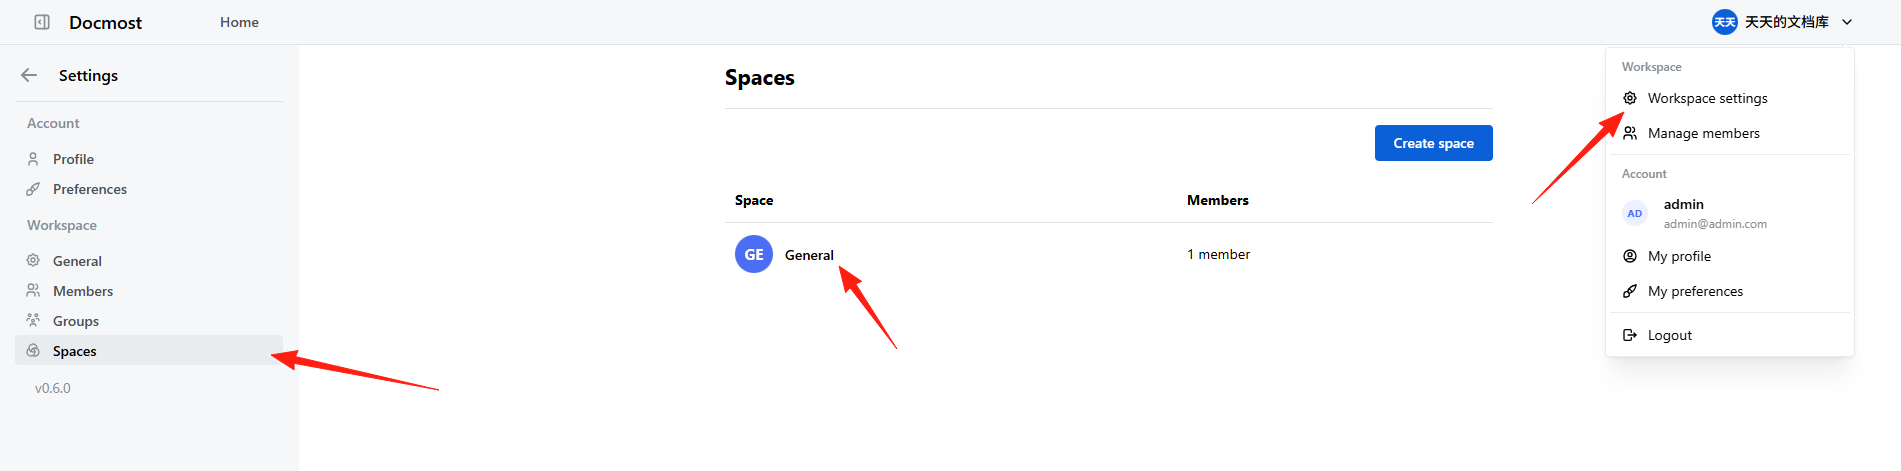Open Profile via its person icon

[33, 159]
